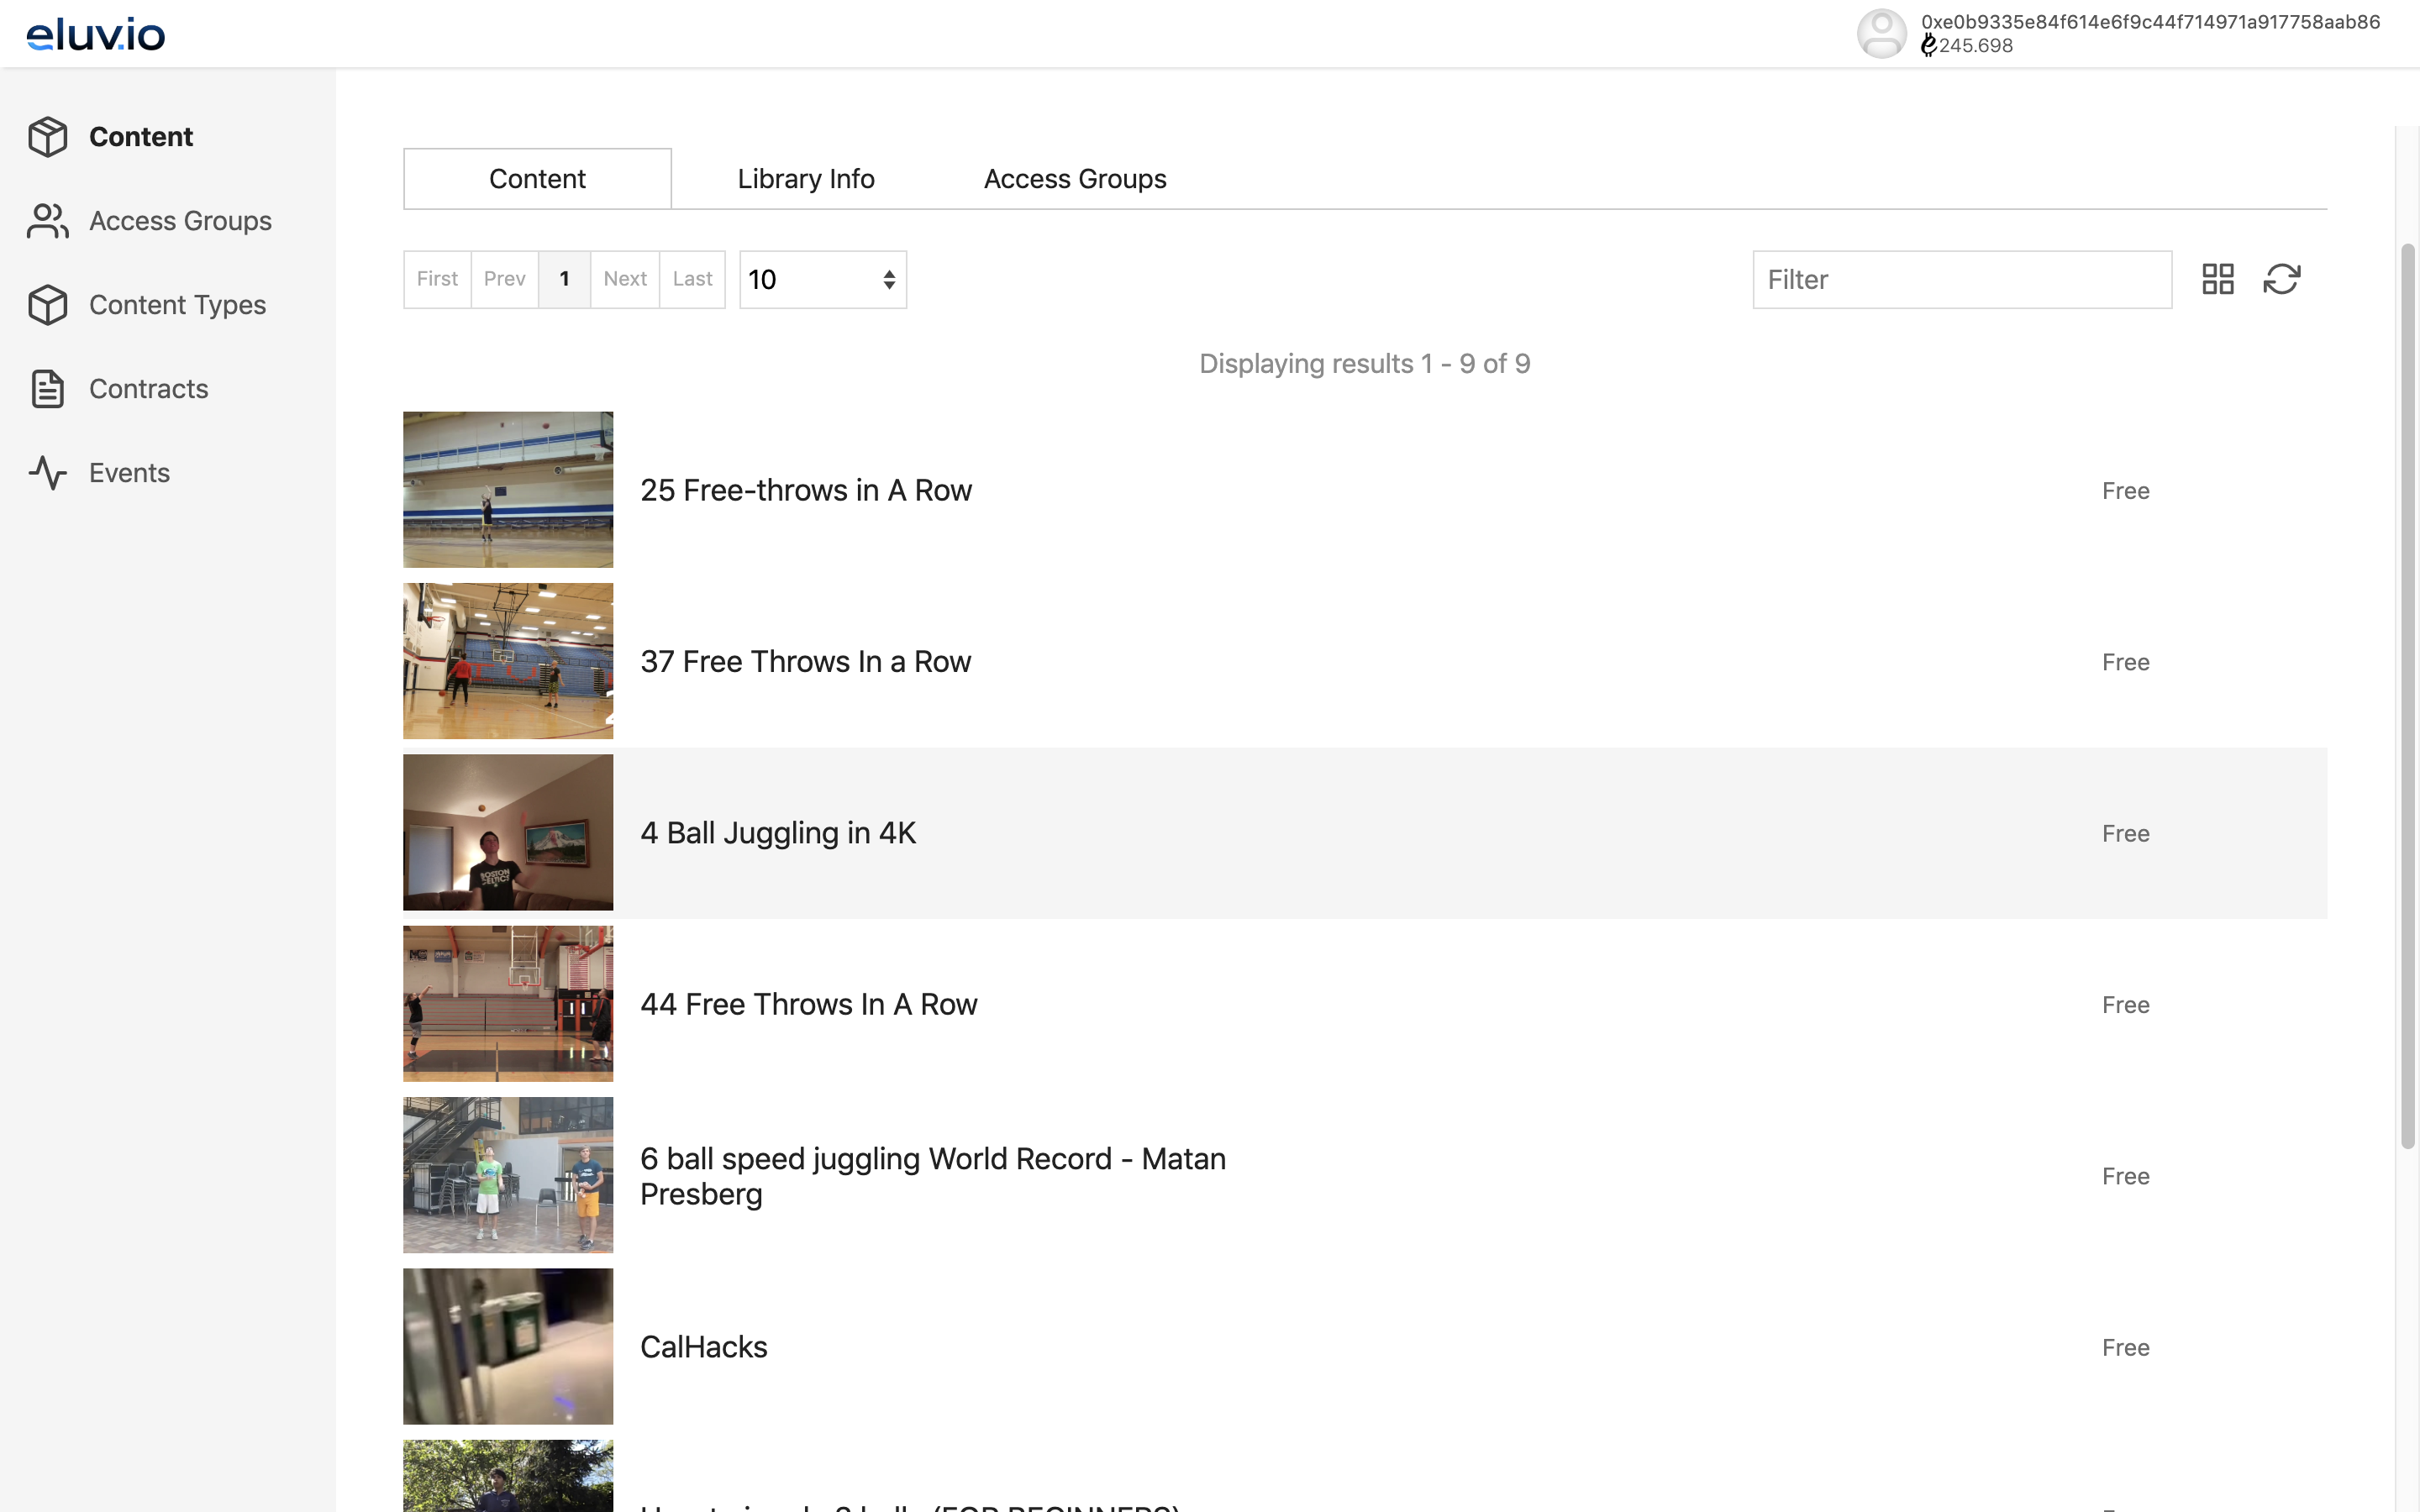The width and height of the screenshot is (2420, 1512).
Task: Click the user profile avatar icon
Action: pos(1881,34)
